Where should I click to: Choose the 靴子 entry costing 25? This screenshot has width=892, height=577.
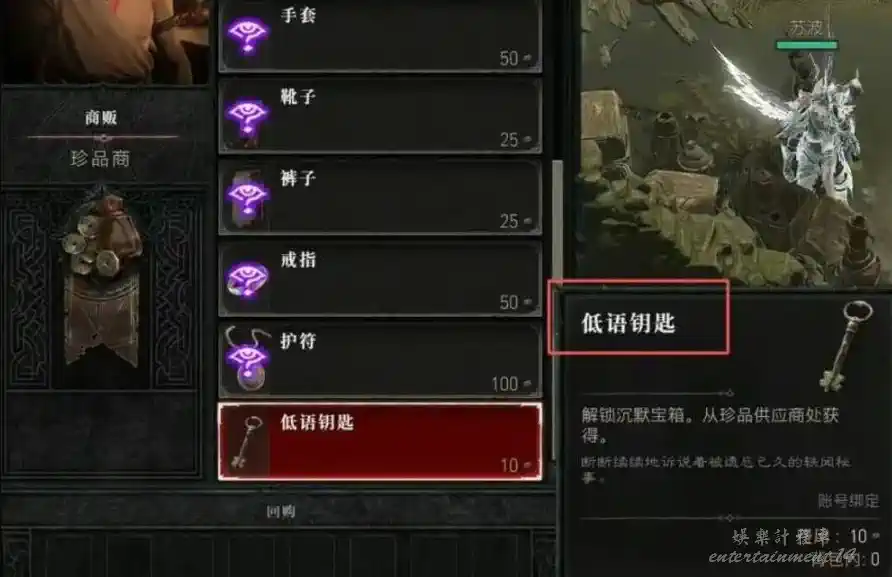(380, 117)
